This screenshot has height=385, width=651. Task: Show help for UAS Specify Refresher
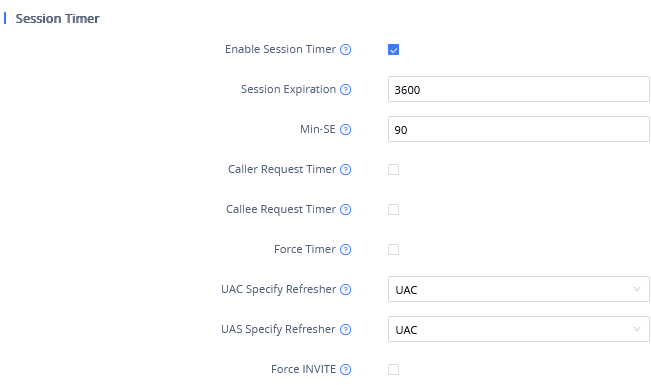point(345,329)
